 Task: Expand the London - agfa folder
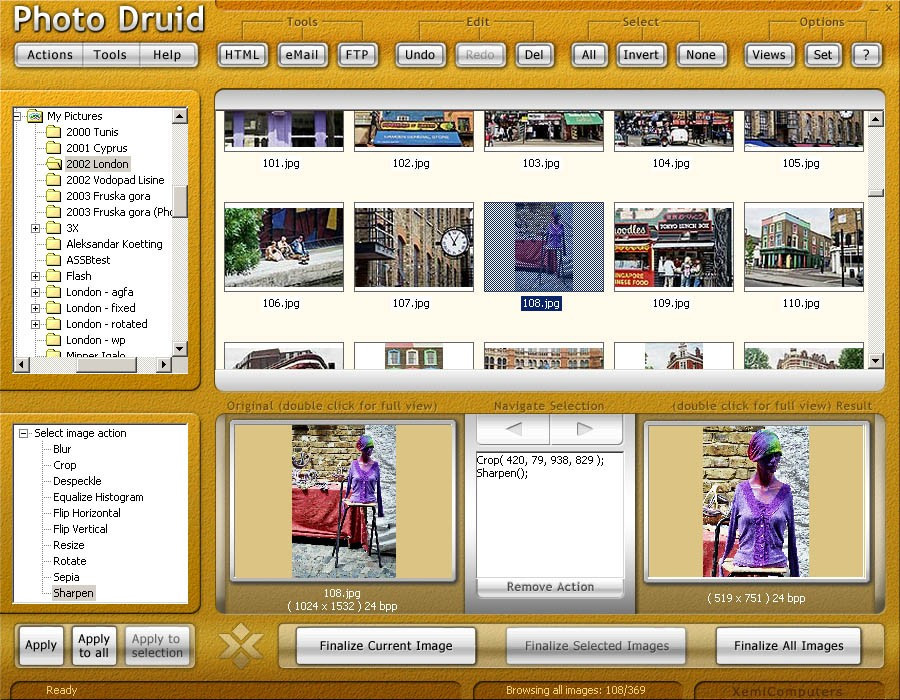(36, 293)
